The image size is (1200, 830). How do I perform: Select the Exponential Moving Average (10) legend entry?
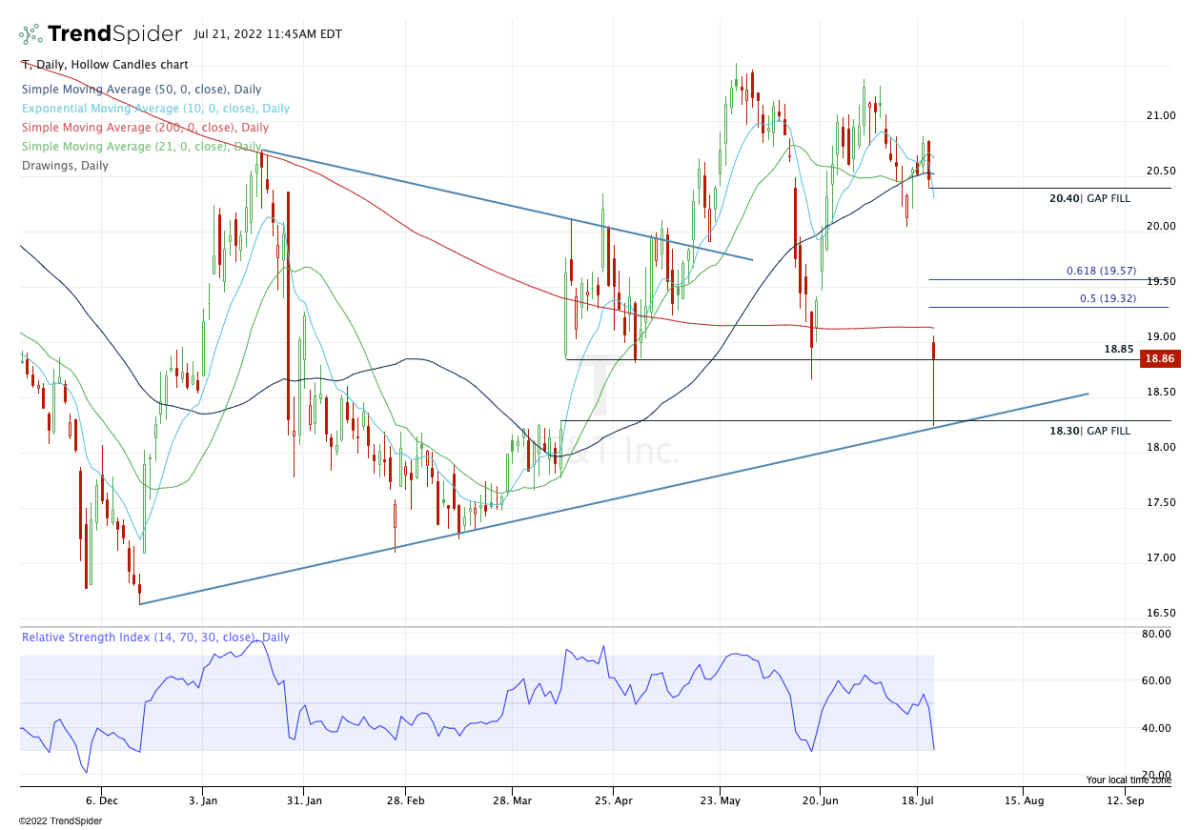click(x=155, y=108)
